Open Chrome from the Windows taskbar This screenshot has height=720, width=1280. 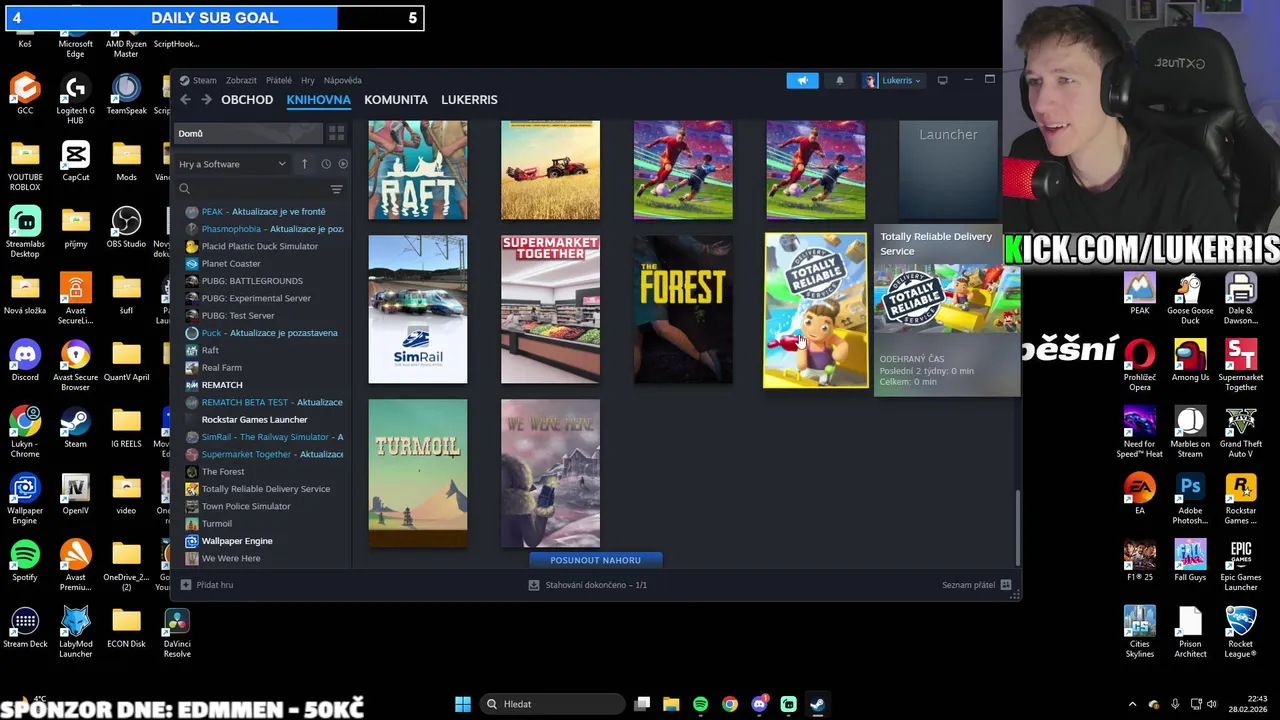coord(730,704)
